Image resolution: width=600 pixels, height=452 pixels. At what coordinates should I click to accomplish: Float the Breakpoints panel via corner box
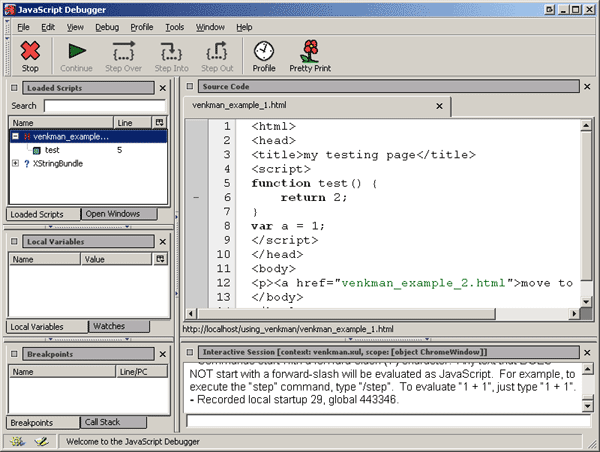click(14, 354)
